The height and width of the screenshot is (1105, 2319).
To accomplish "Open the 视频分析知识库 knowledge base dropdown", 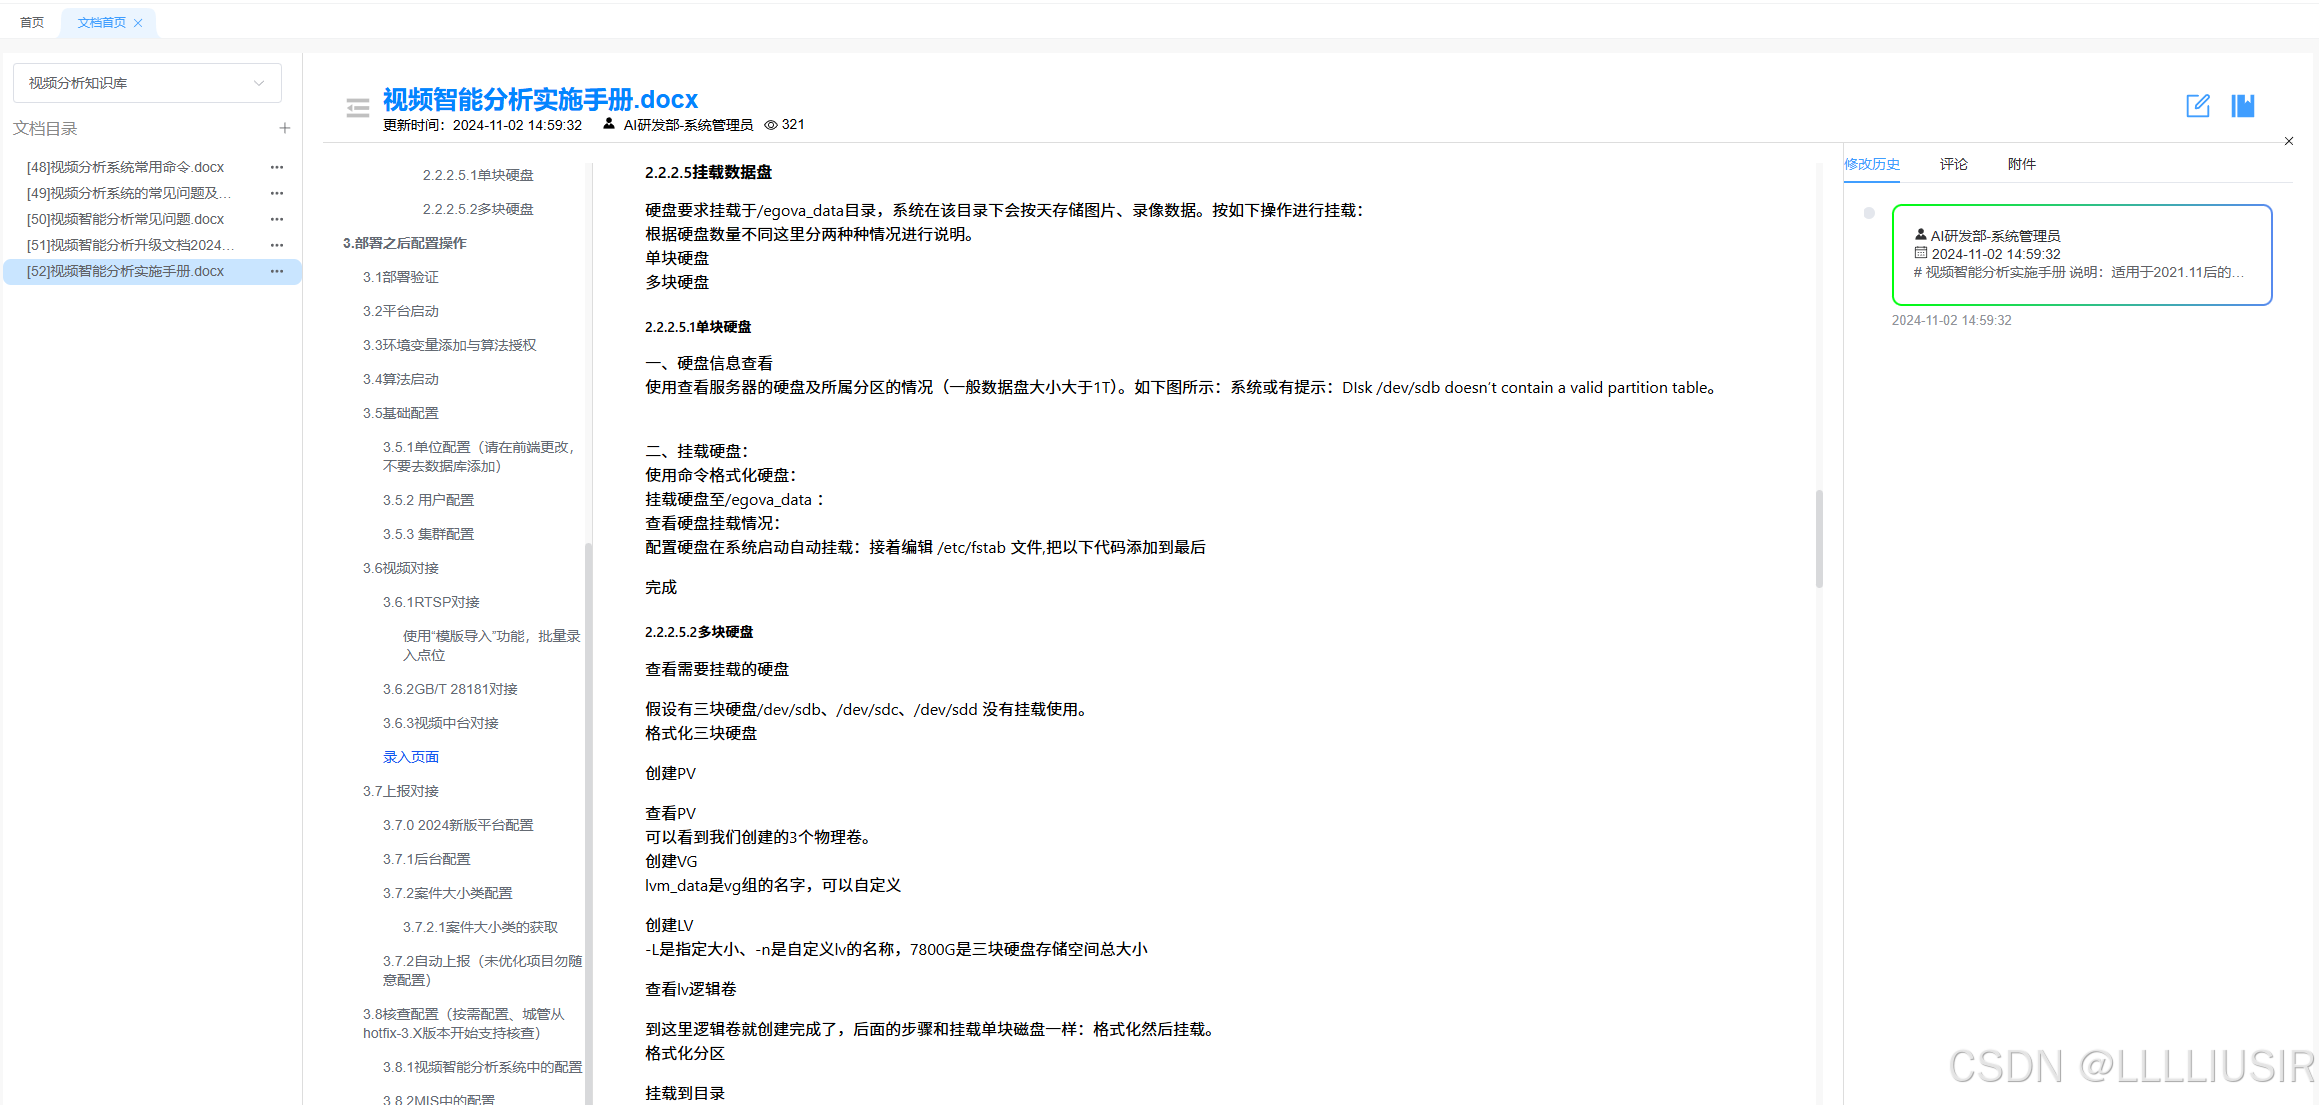I will (x=147, y=83).
